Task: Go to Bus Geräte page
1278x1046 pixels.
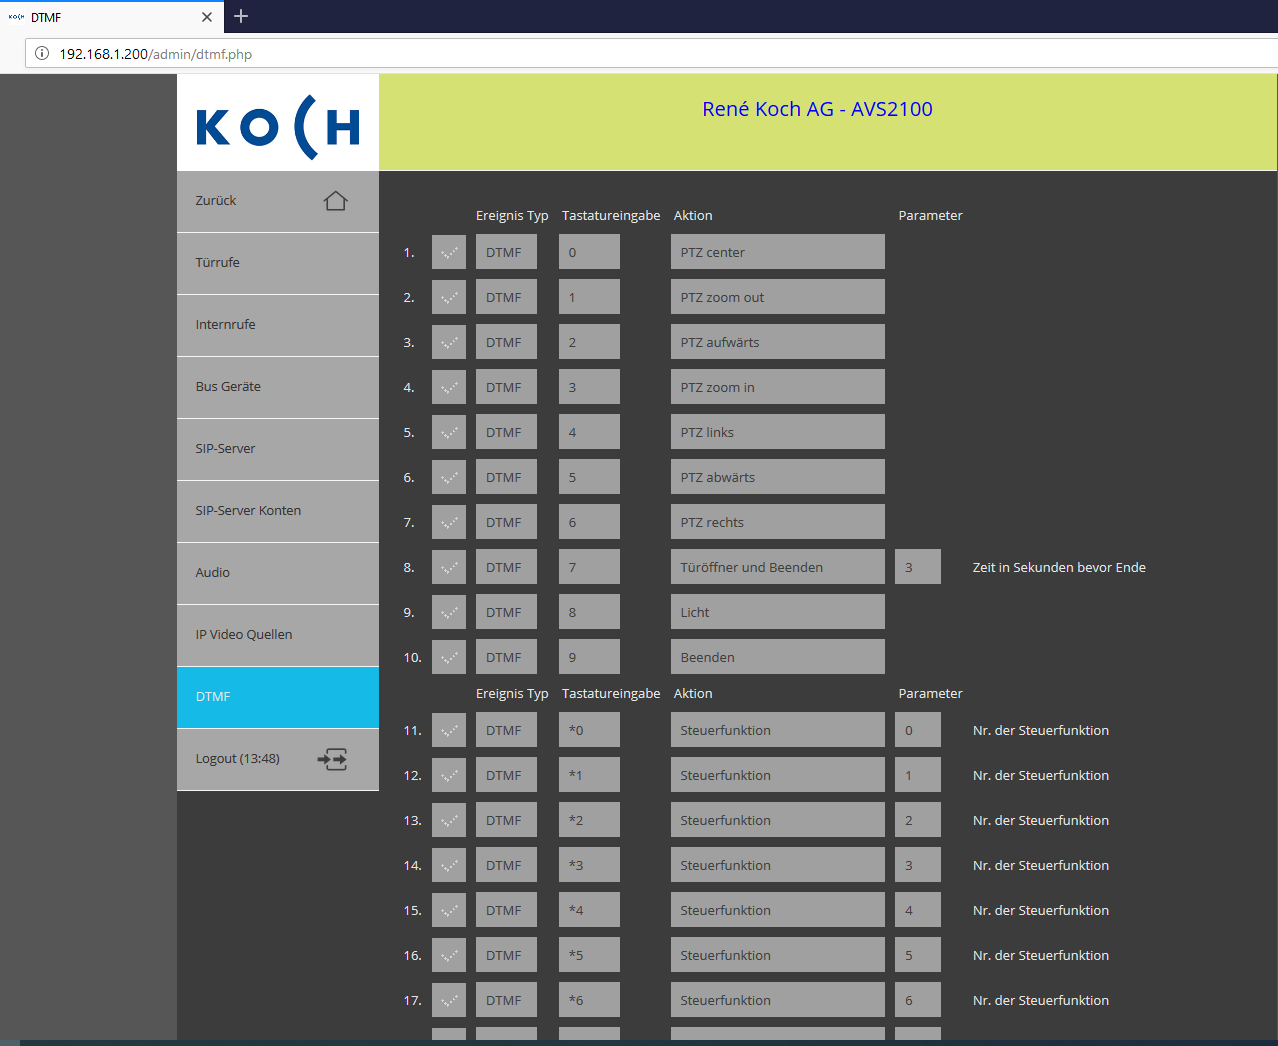Action: click(278, 387)
